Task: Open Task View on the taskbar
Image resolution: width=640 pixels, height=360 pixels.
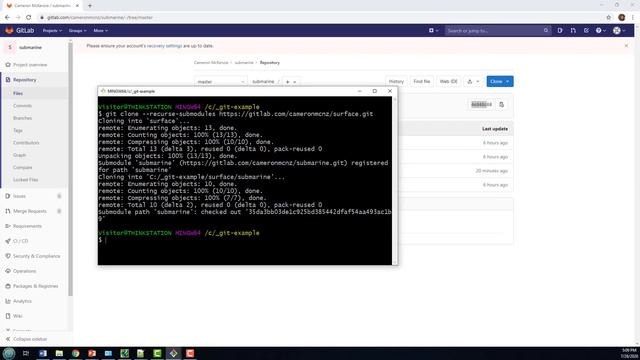Action: tap(26, 353)
